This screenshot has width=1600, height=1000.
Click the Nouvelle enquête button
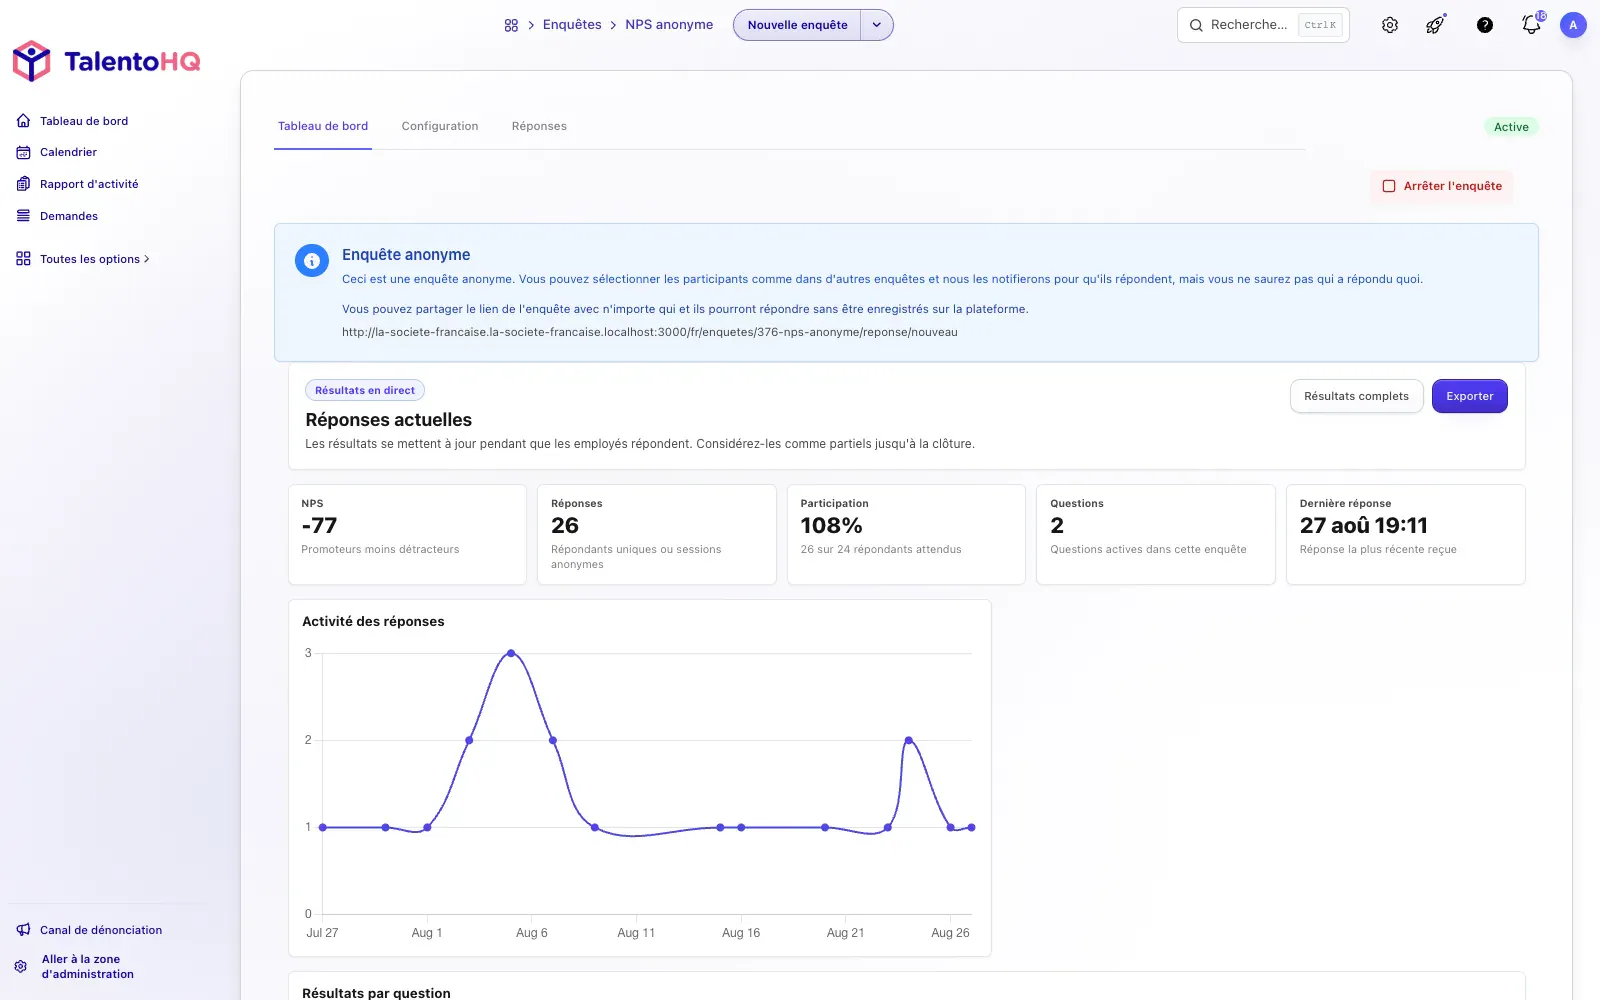pyautogui.click(x=797, y=25)
